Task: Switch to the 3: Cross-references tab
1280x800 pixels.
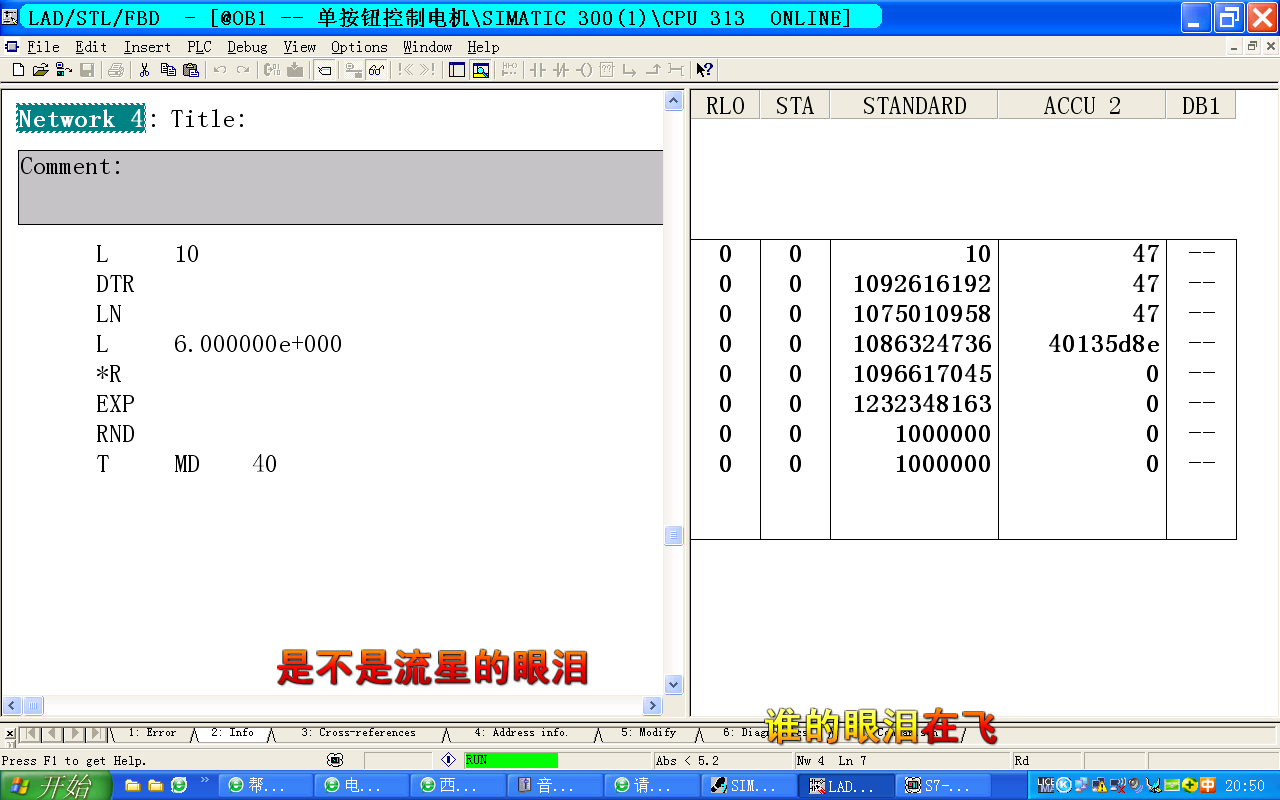Action: [x=358, y=733]
